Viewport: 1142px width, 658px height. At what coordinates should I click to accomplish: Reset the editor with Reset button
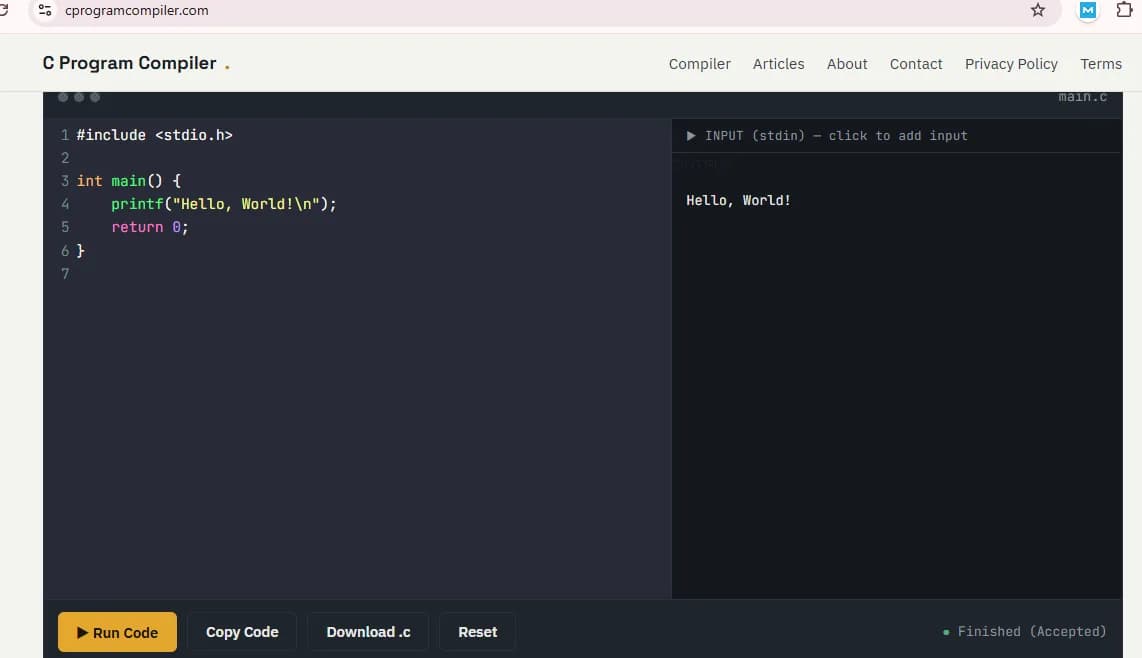pyautogui.click(x=477, y=632)
